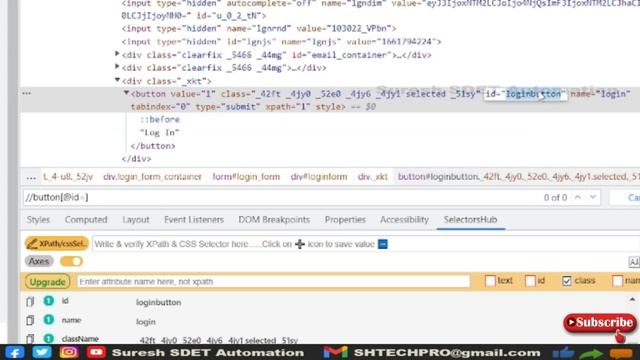
Task: Click the Gmail icon in the banner
Action: point(335,352)
